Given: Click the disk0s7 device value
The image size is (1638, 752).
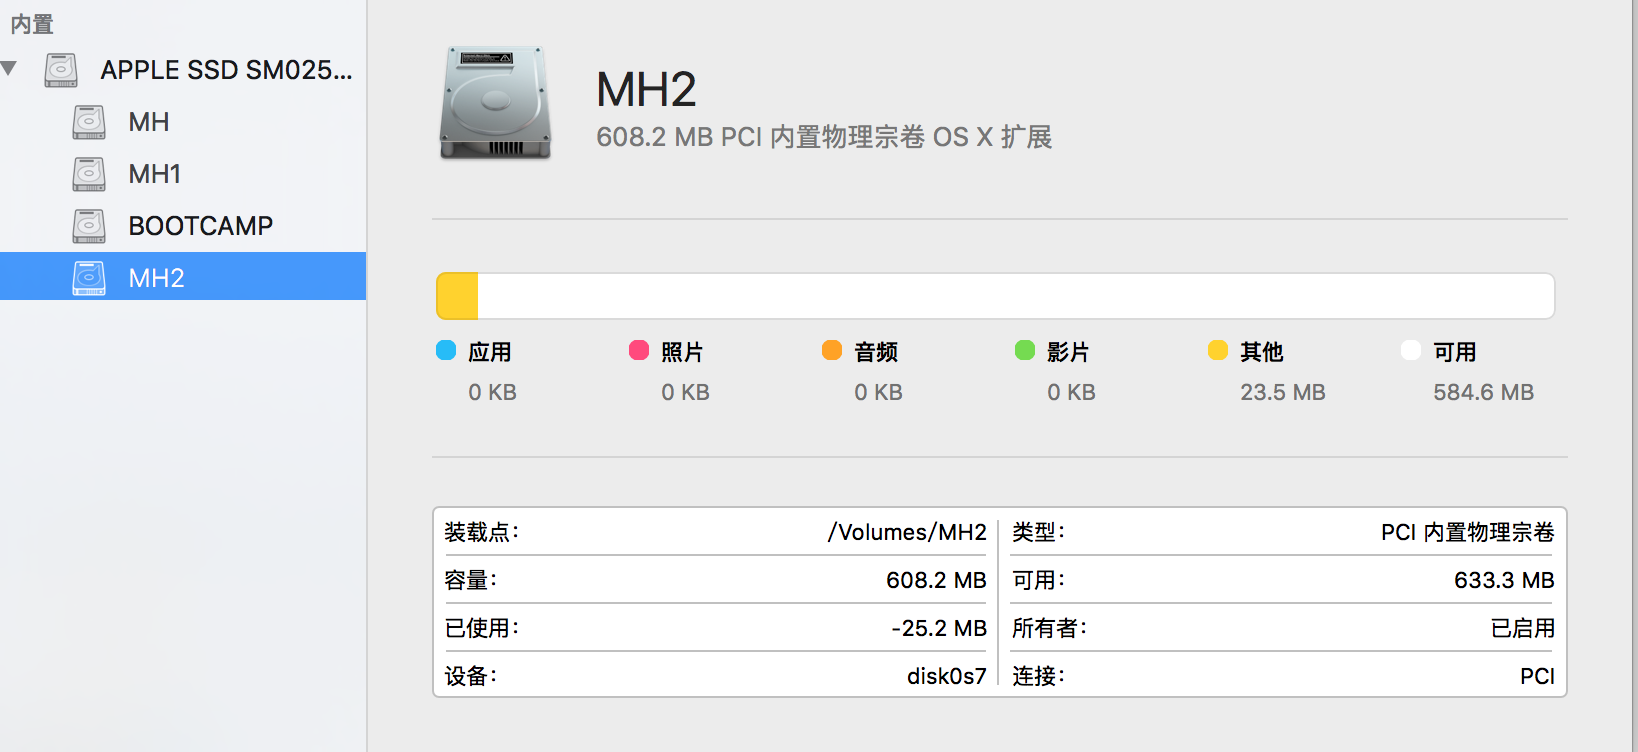Looking at the screenshot, I should coord(946,676).
